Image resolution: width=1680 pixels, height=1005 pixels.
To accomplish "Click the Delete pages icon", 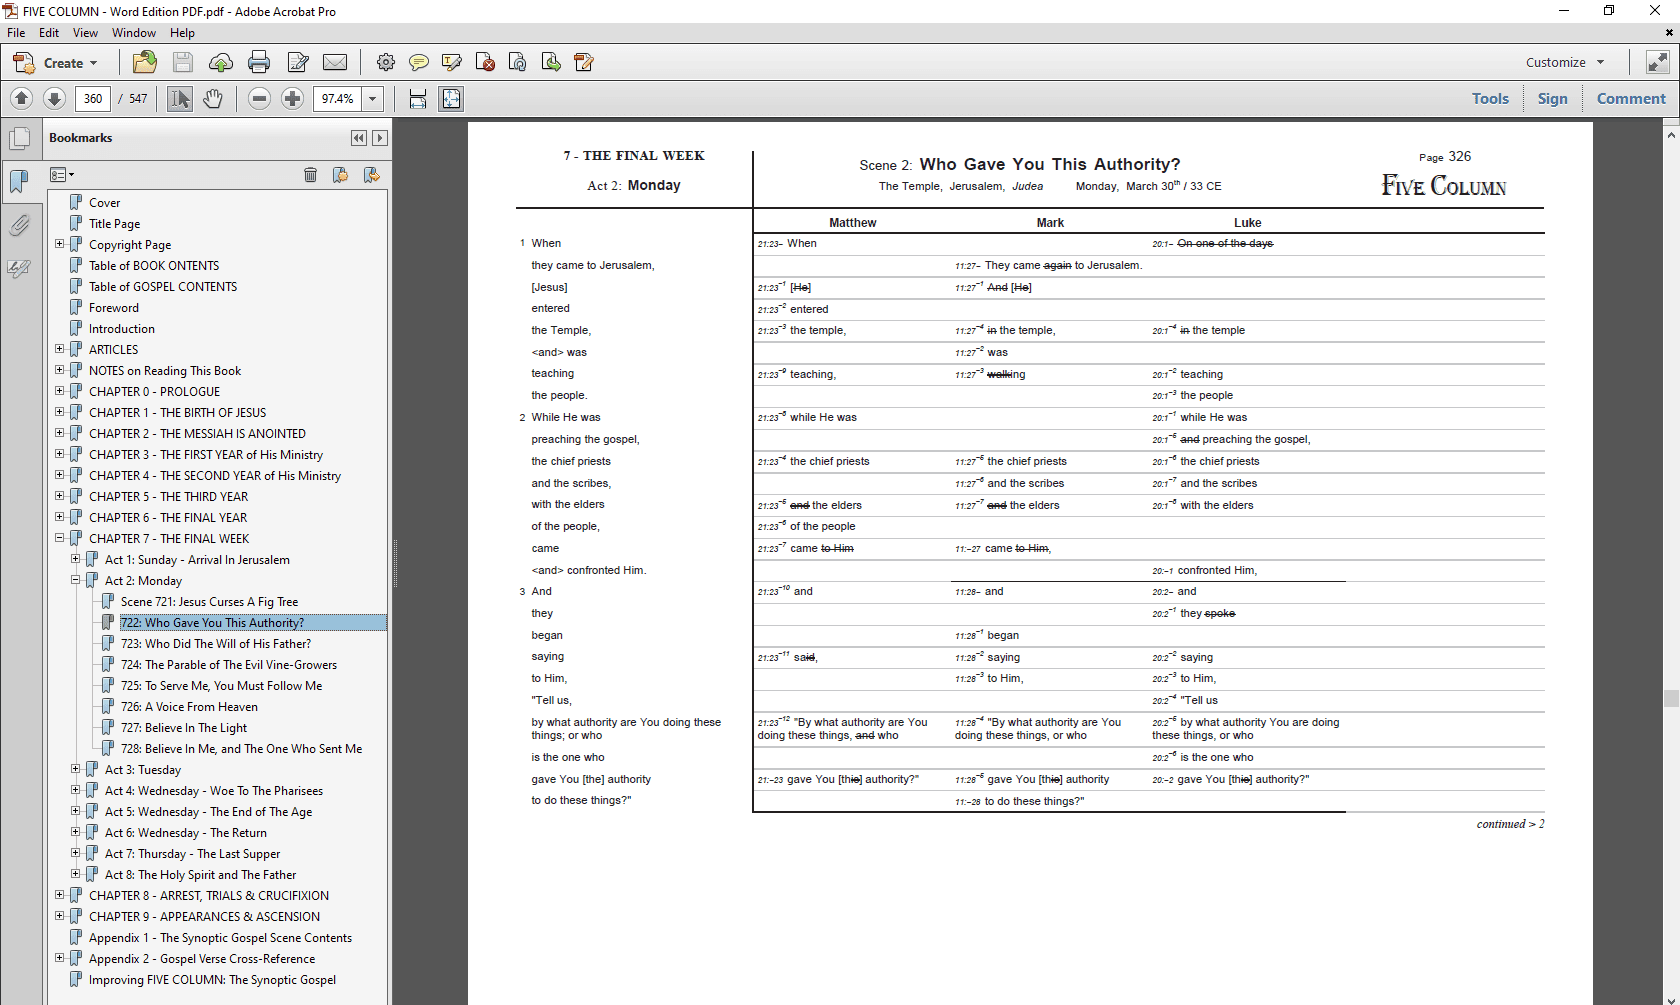I will coord(485,62).
